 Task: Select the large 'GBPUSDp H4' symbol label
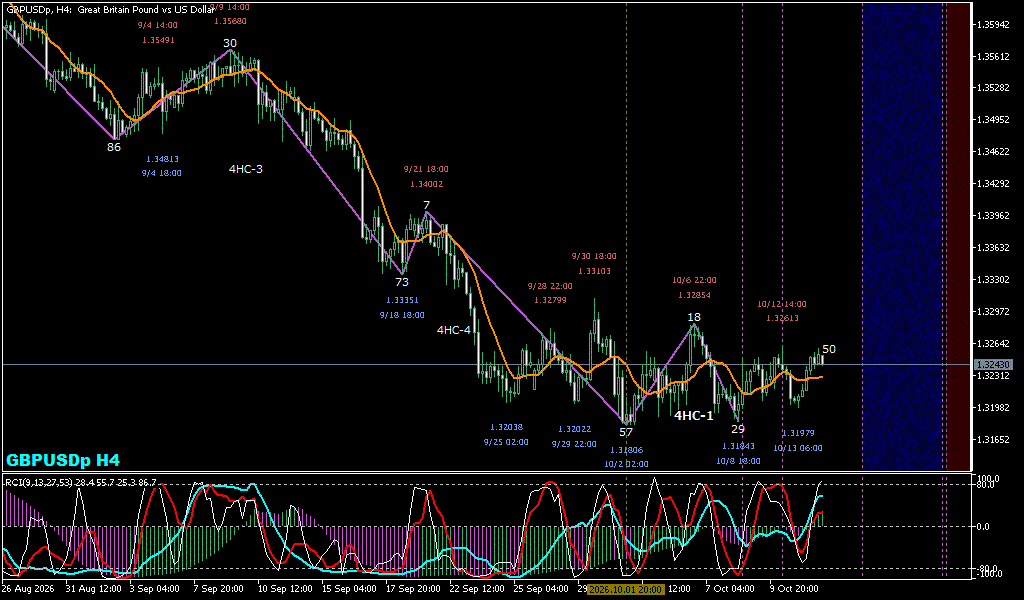point(63,460)
